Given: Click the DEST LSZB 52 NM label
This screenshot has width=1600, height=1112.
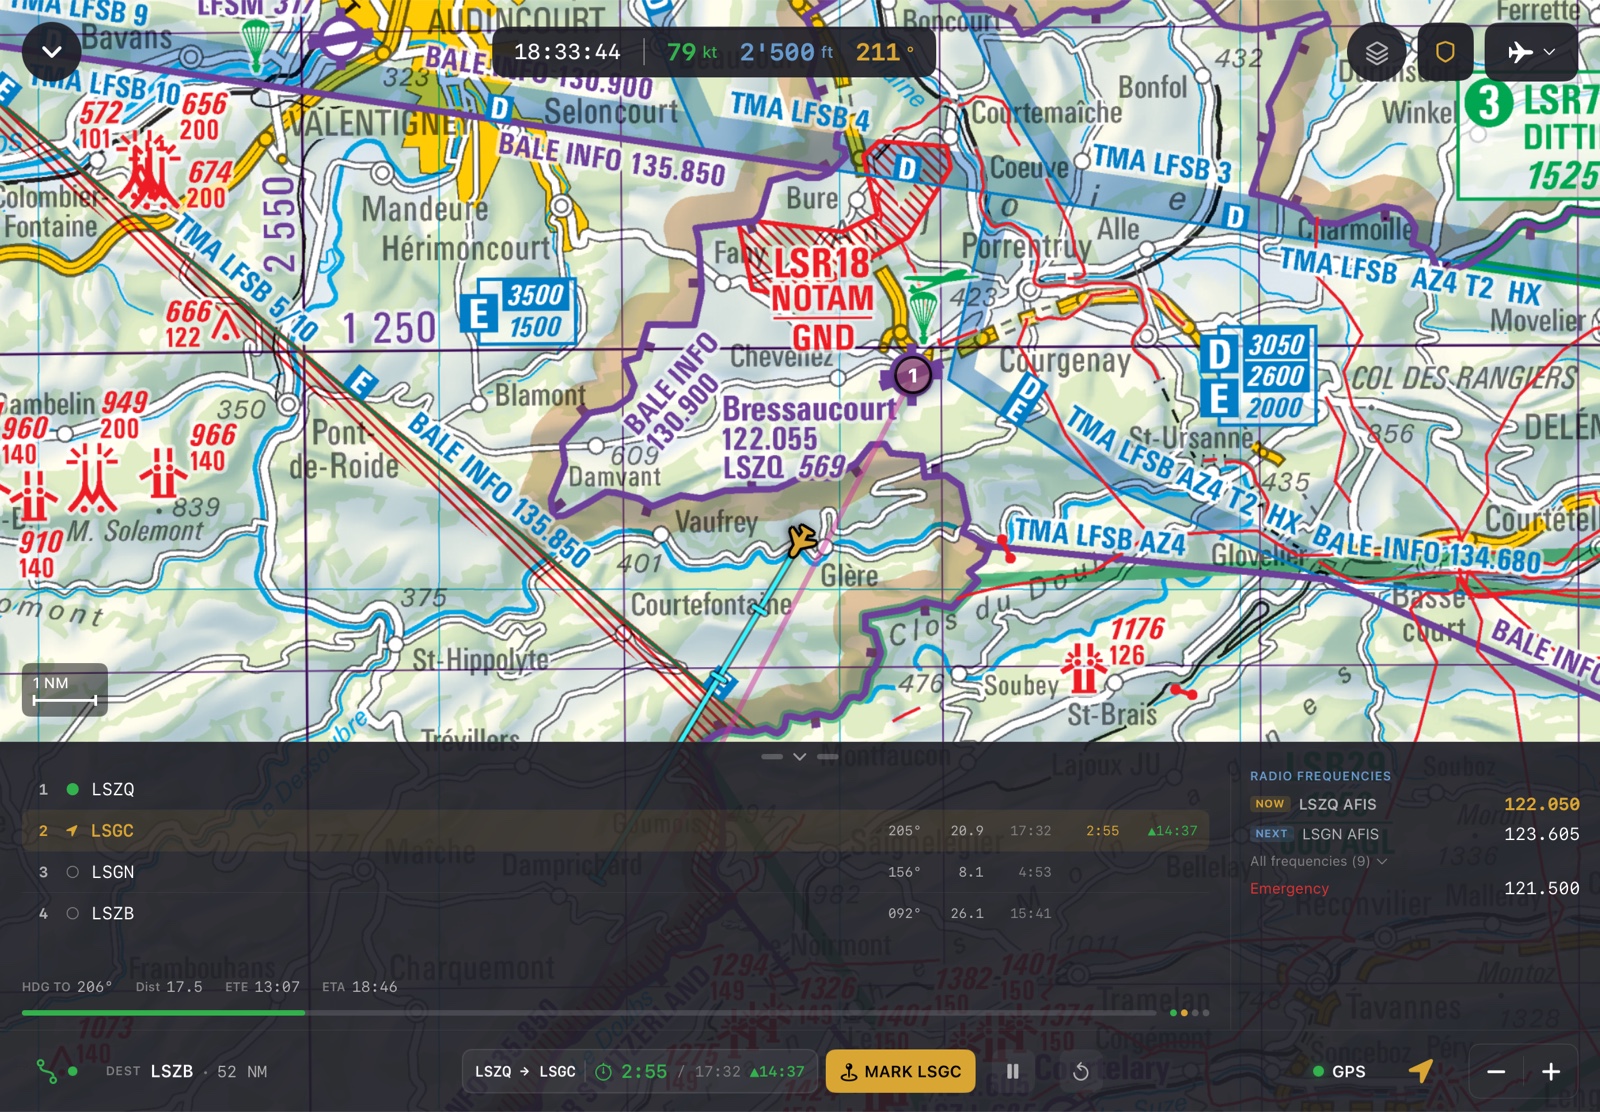Looking at the screenshot, I should coord(186,1071).
